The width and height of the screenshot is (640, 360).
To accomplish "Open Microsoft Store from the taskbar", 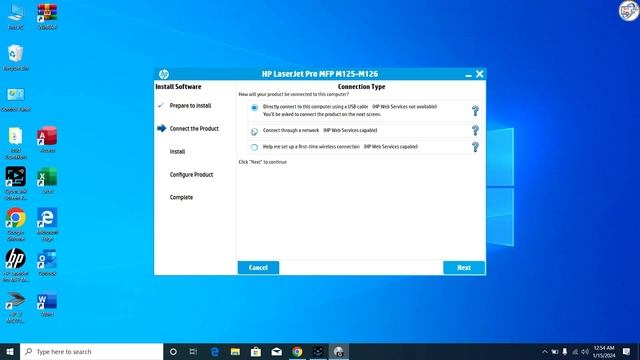I will click(256, 352).
